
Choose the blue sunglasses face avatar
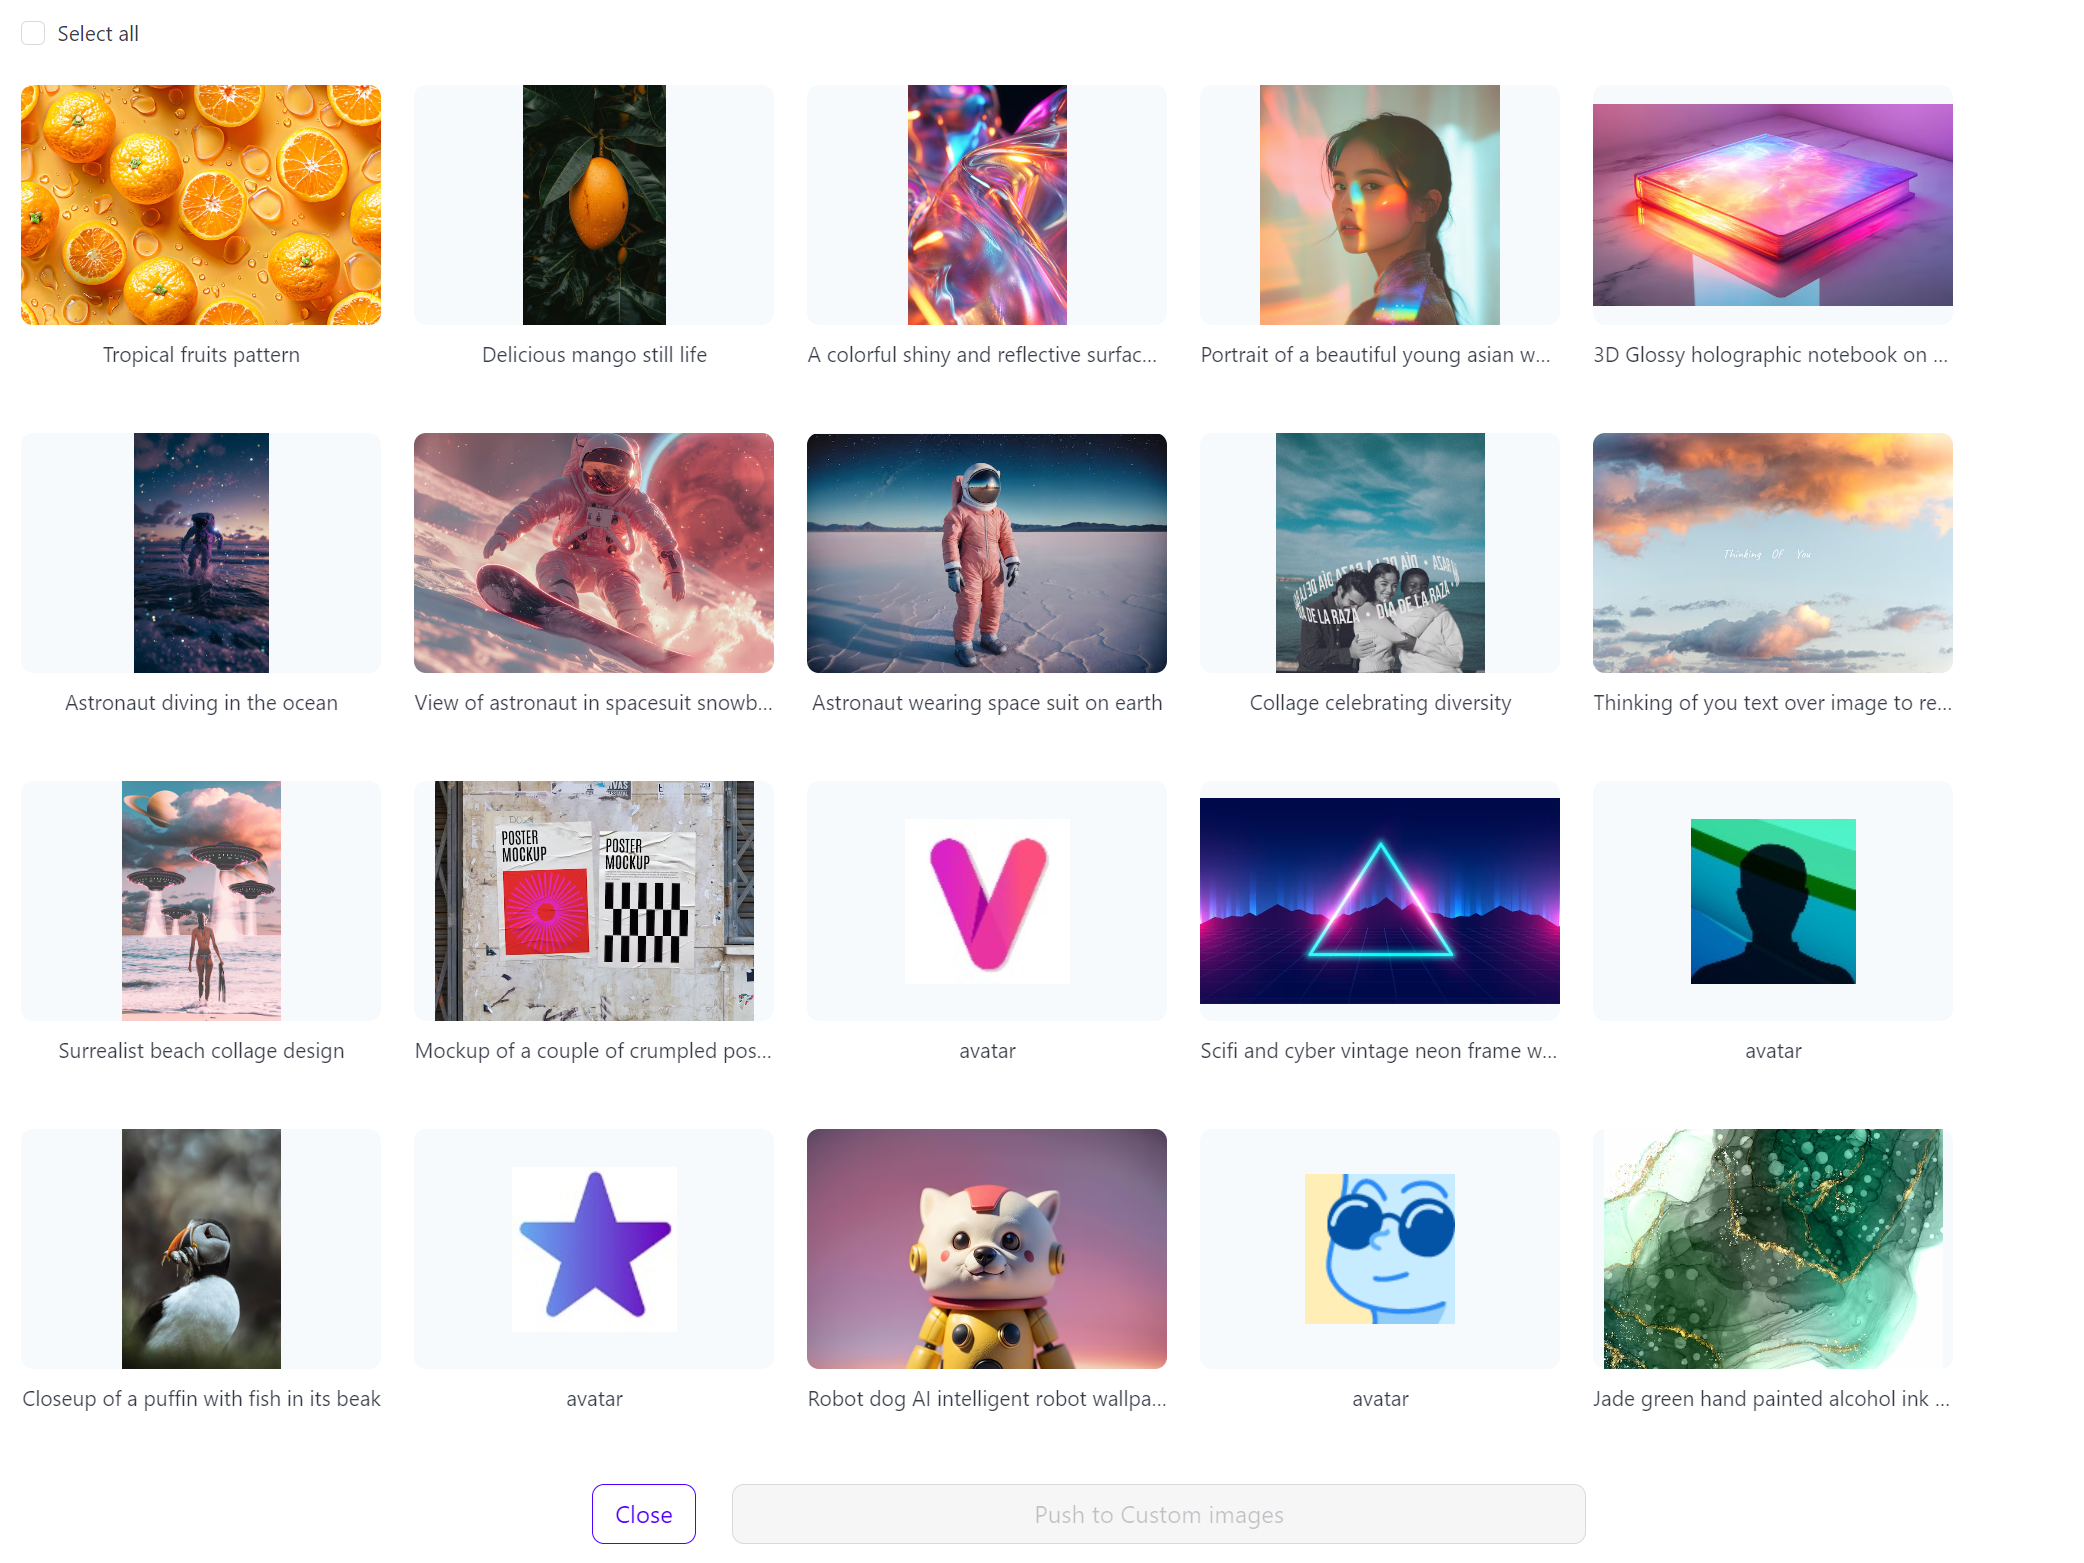(1379, 1249)
